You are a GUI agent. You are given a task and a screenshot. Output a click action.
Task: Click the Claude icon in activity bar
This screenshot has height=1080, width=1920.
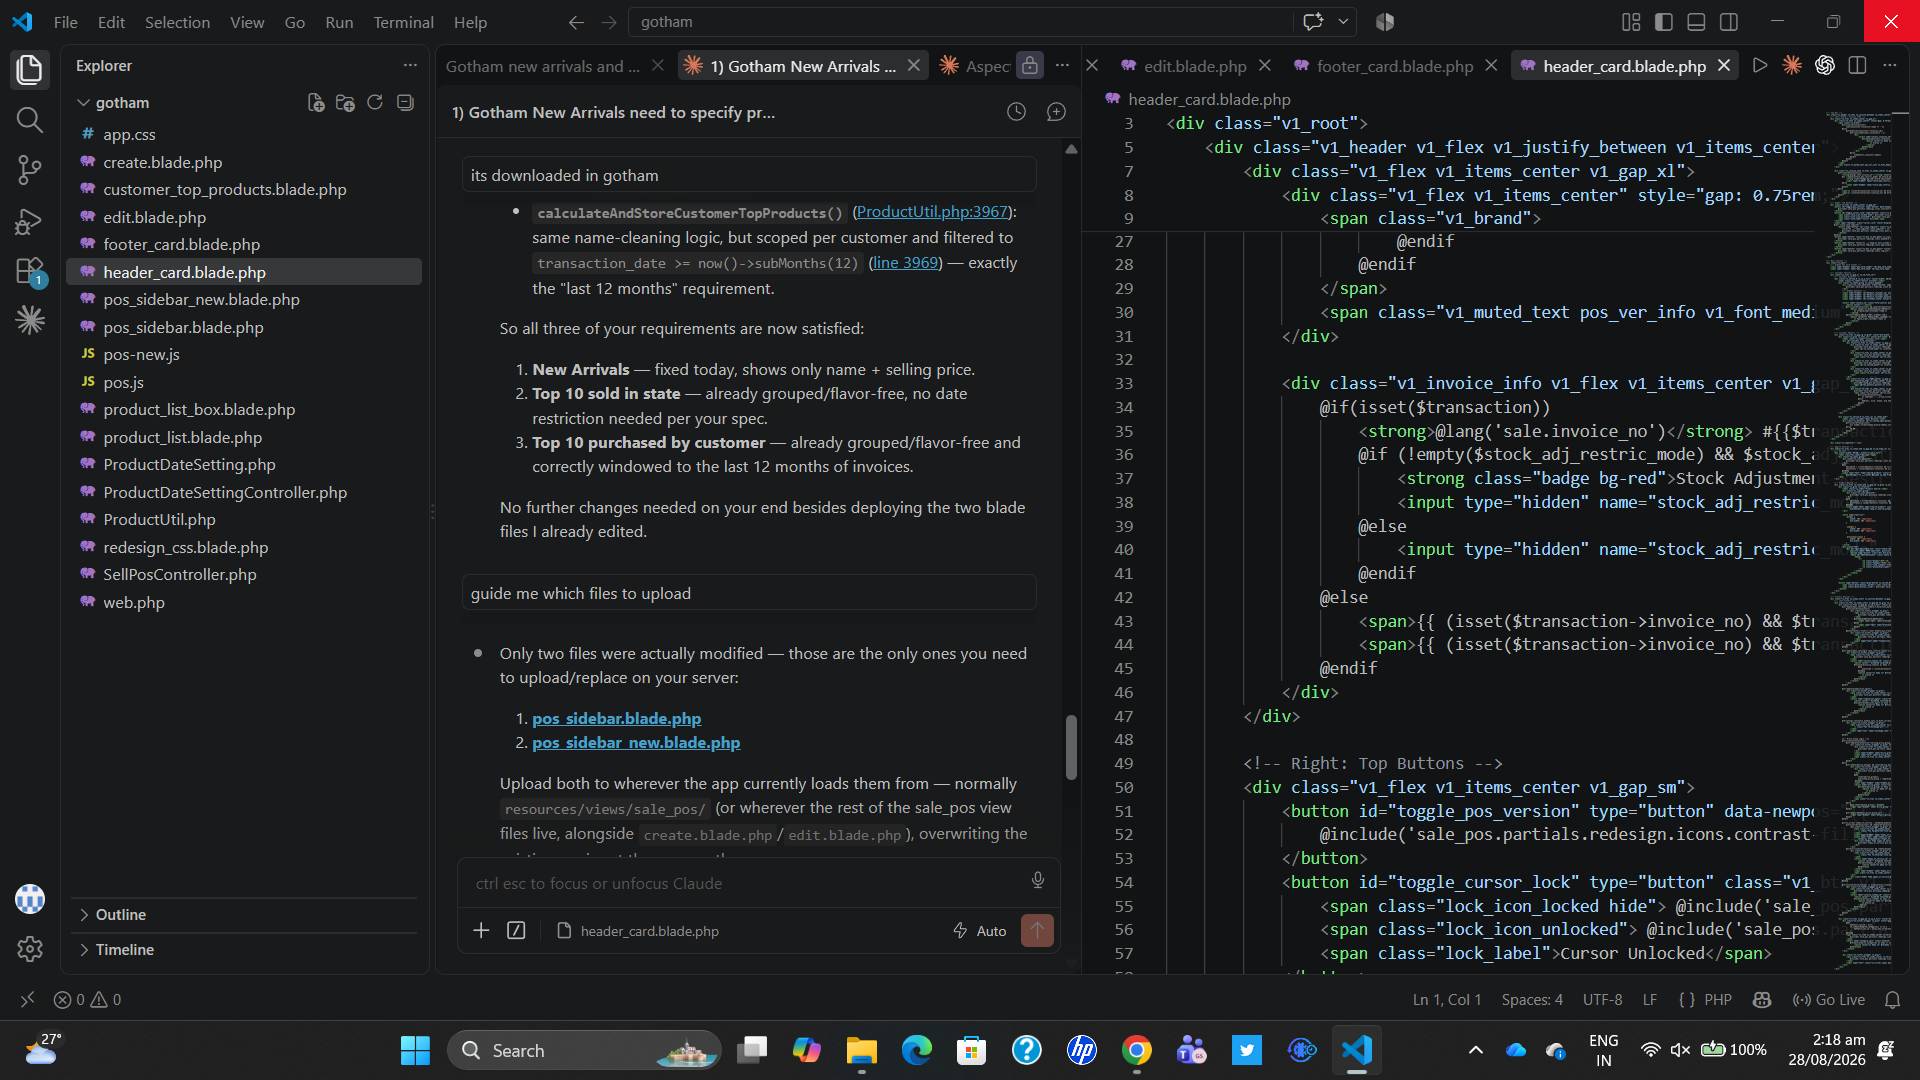(x=30, y=320)
